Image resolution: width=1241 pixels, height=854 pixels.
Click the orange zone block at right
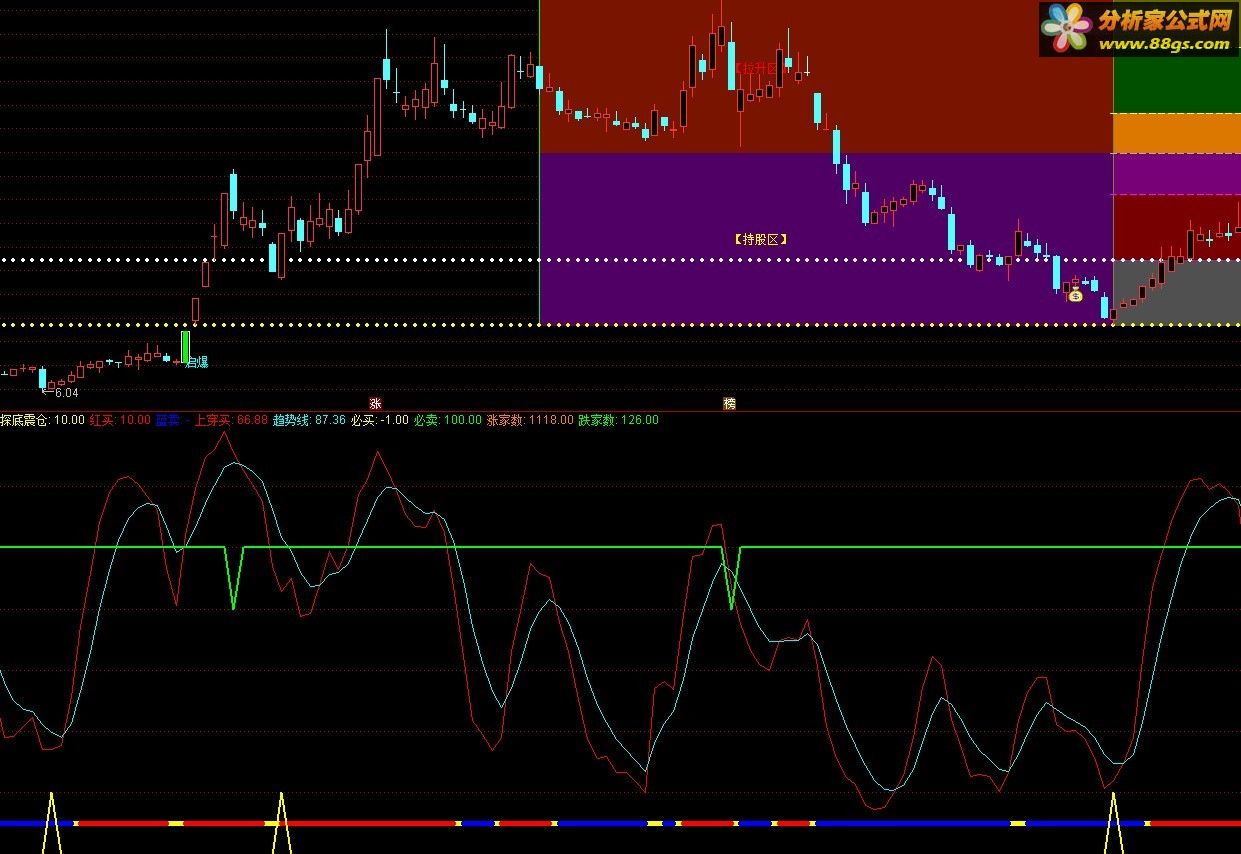tap(1177, 133)
